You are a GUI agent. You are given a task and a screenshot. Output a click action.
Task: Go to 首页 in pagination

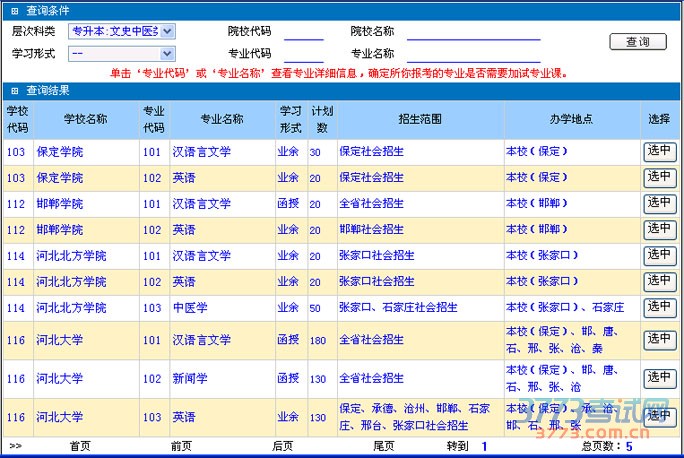(x=79, y=446)
